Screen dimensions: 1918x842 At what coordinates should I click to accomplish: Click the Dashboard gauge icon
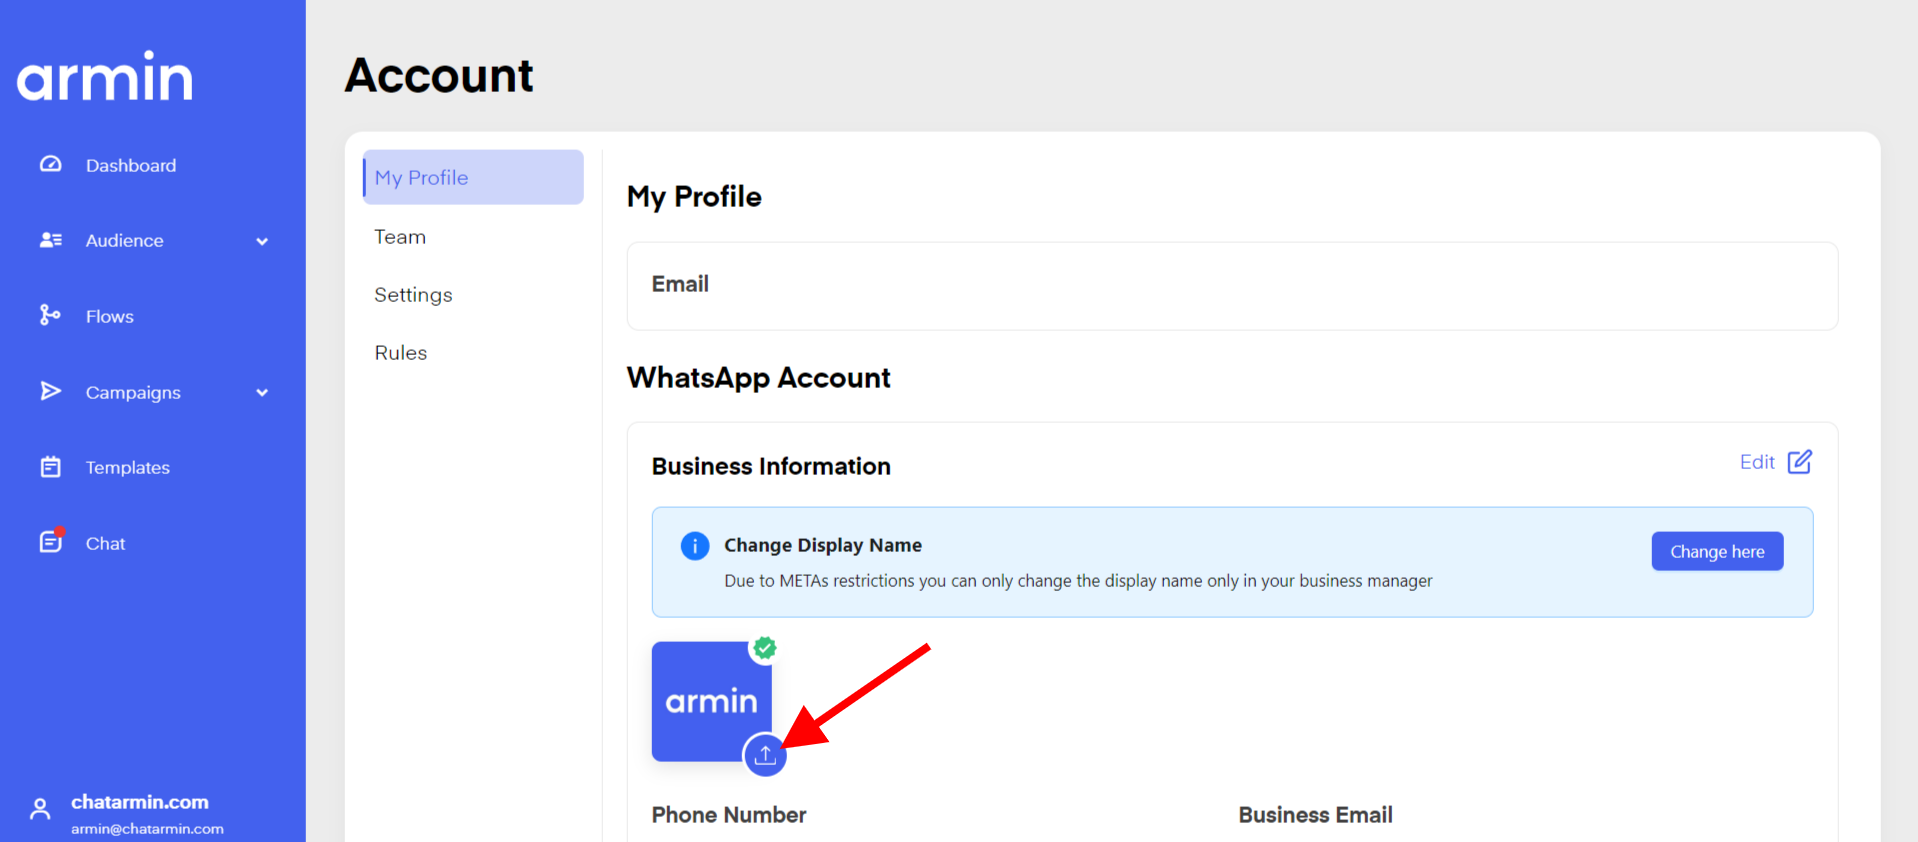pyautogui.click(x=50, y=164)
